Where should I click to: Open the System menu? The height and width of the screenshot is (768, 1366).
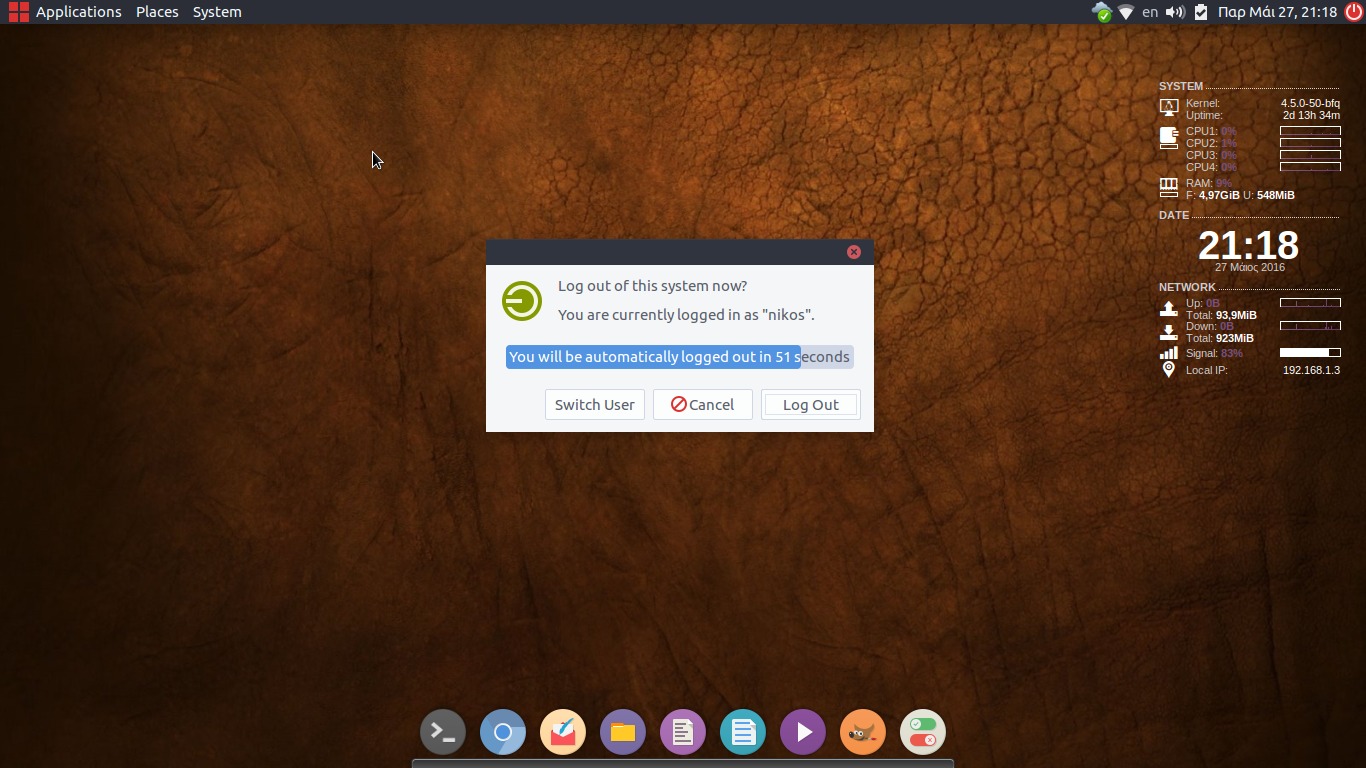tap(217, 12)
